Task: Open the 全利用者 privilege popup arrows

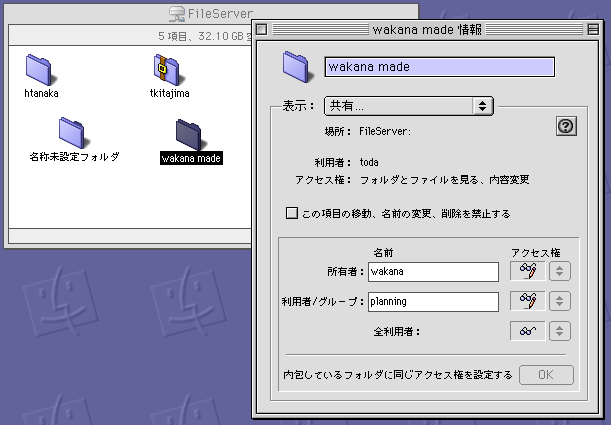Action: coord(560,331)
